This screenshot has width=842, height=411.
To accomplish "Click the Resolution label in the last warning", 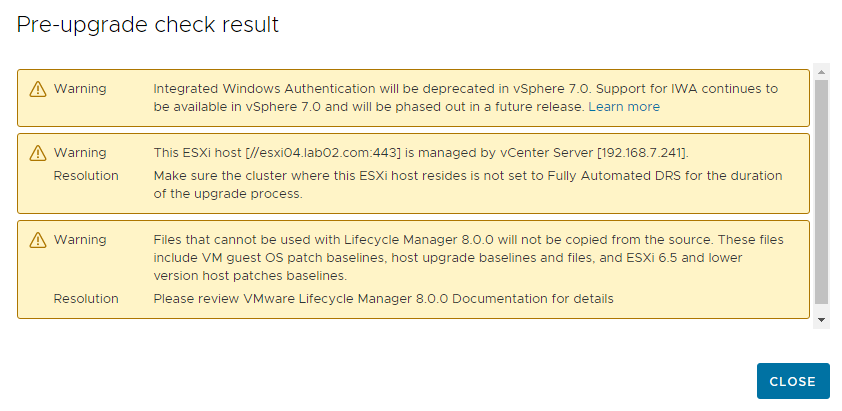I will 86,299.
